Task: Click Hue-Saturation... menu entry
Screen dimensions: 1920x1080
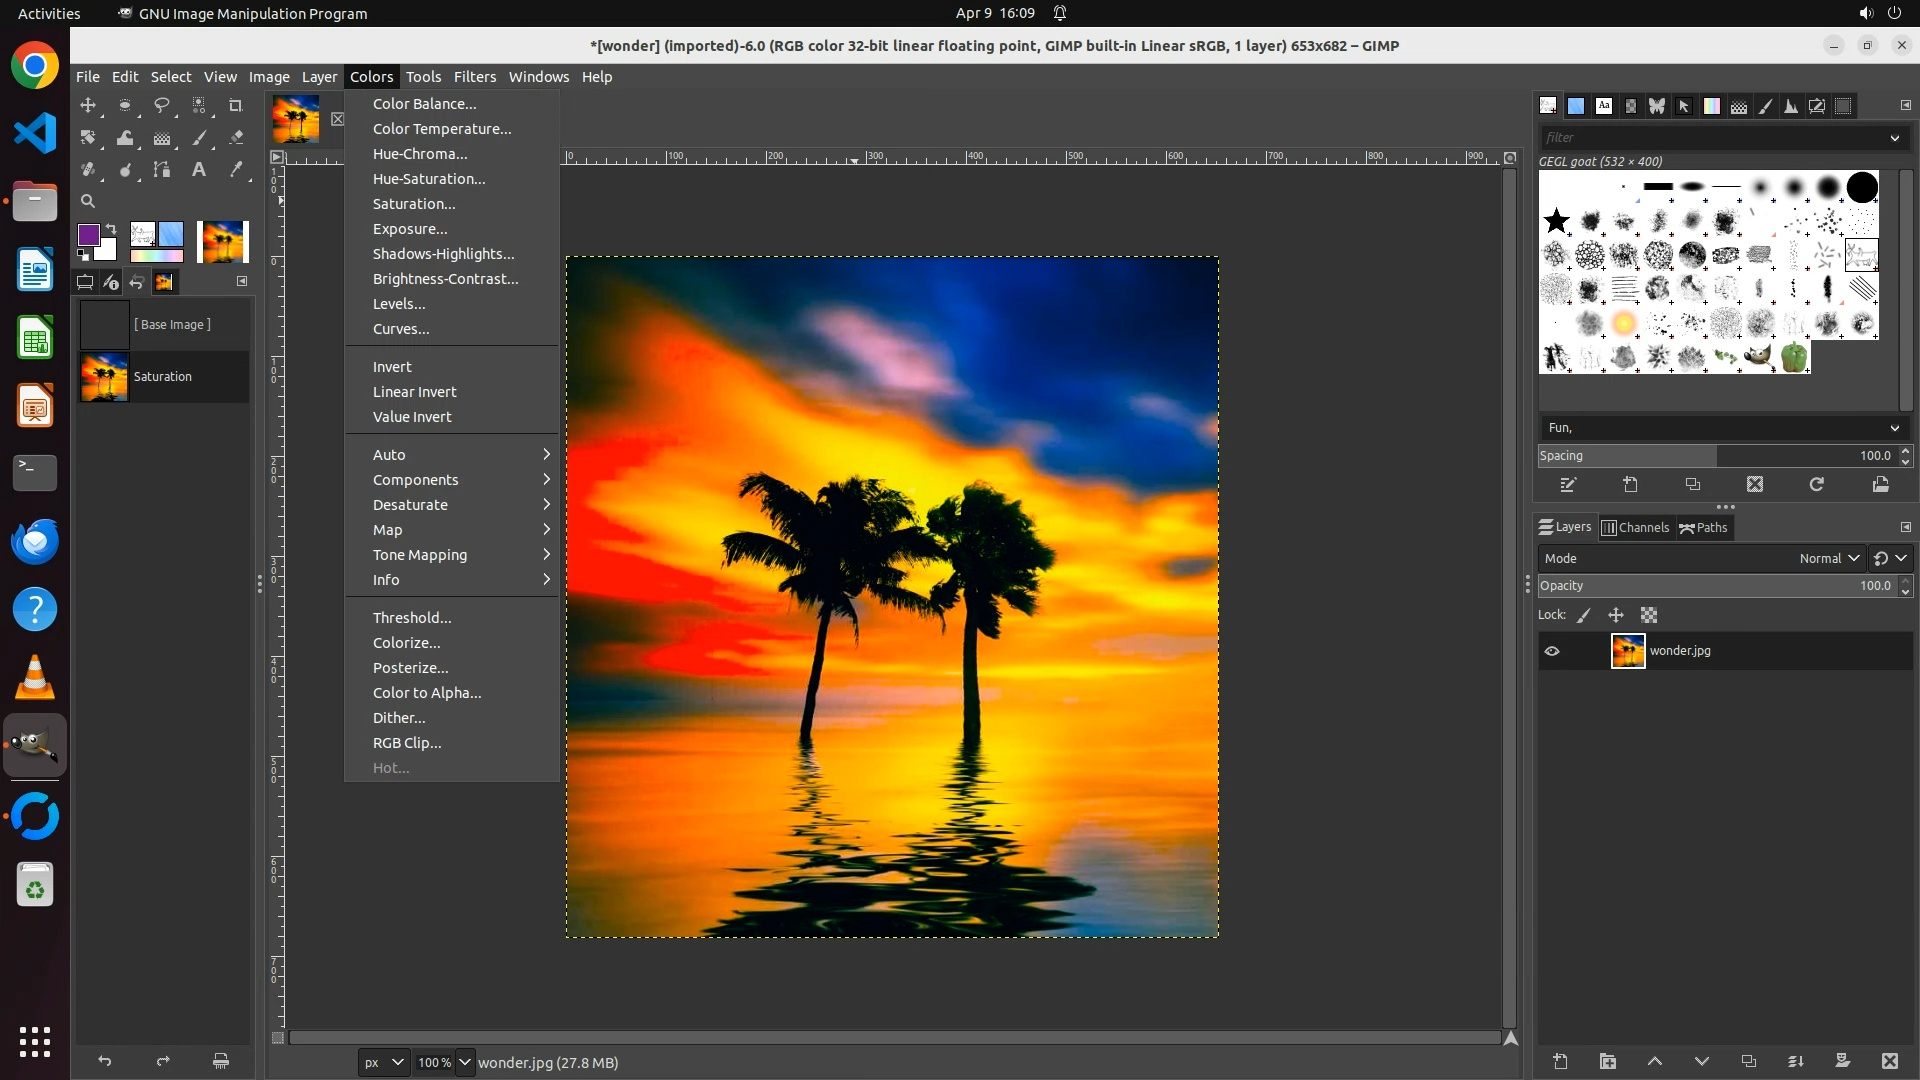Action: [x=429, y=179]
